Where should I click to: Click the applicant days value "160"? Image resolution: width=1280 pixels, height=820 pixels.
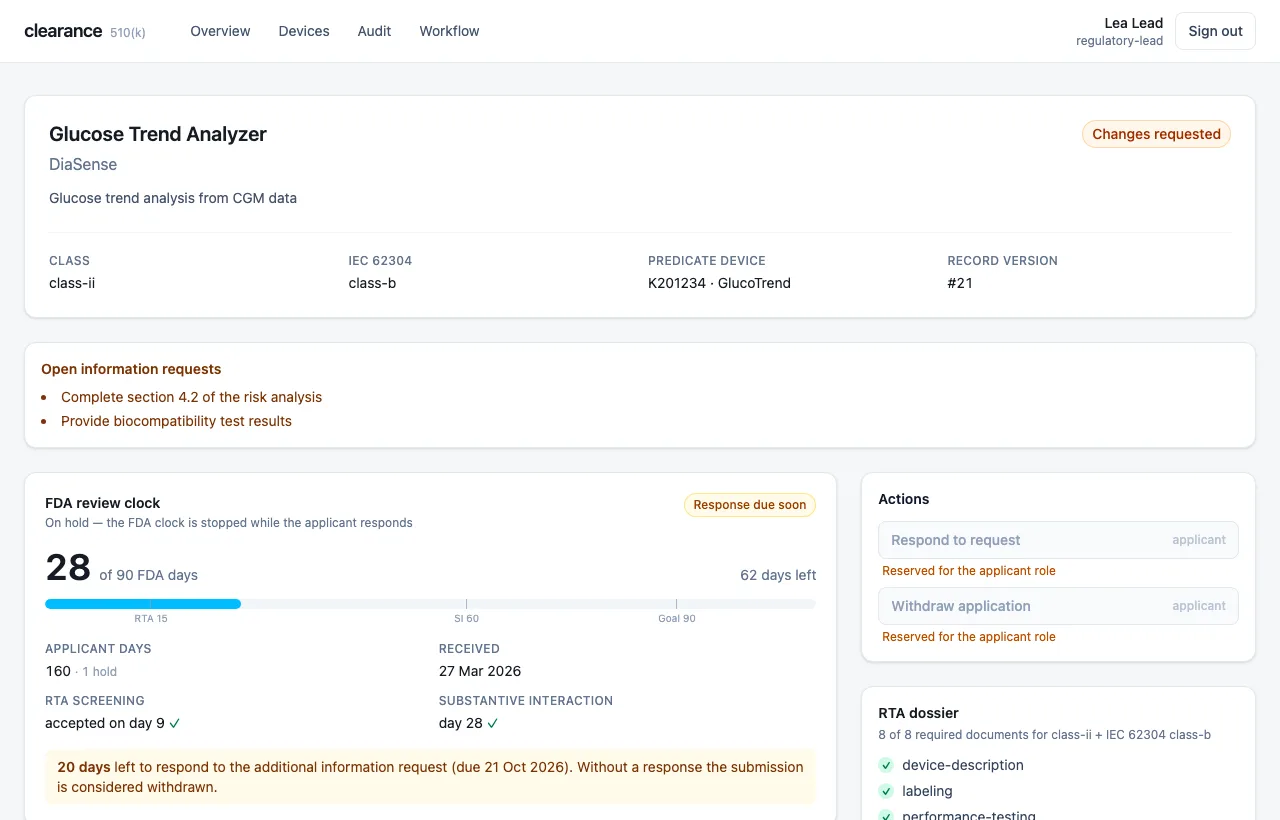pos(58,671)
